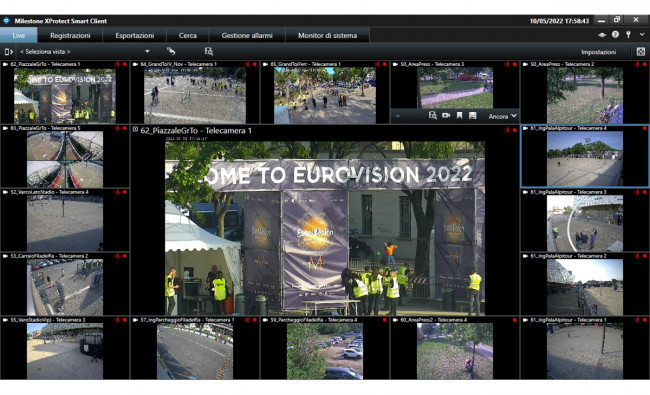
Task: Open search document icon on 50_AreaPress camera toolbar
Action: (x=433, y=116)
